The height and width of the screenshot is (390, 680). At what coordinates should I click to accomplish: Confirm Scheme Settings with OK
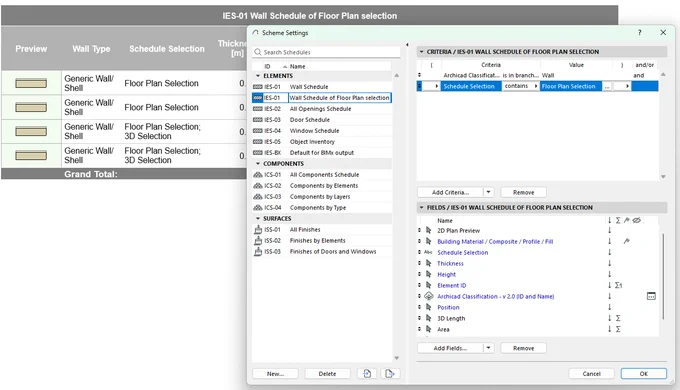(x=644, y=374)
